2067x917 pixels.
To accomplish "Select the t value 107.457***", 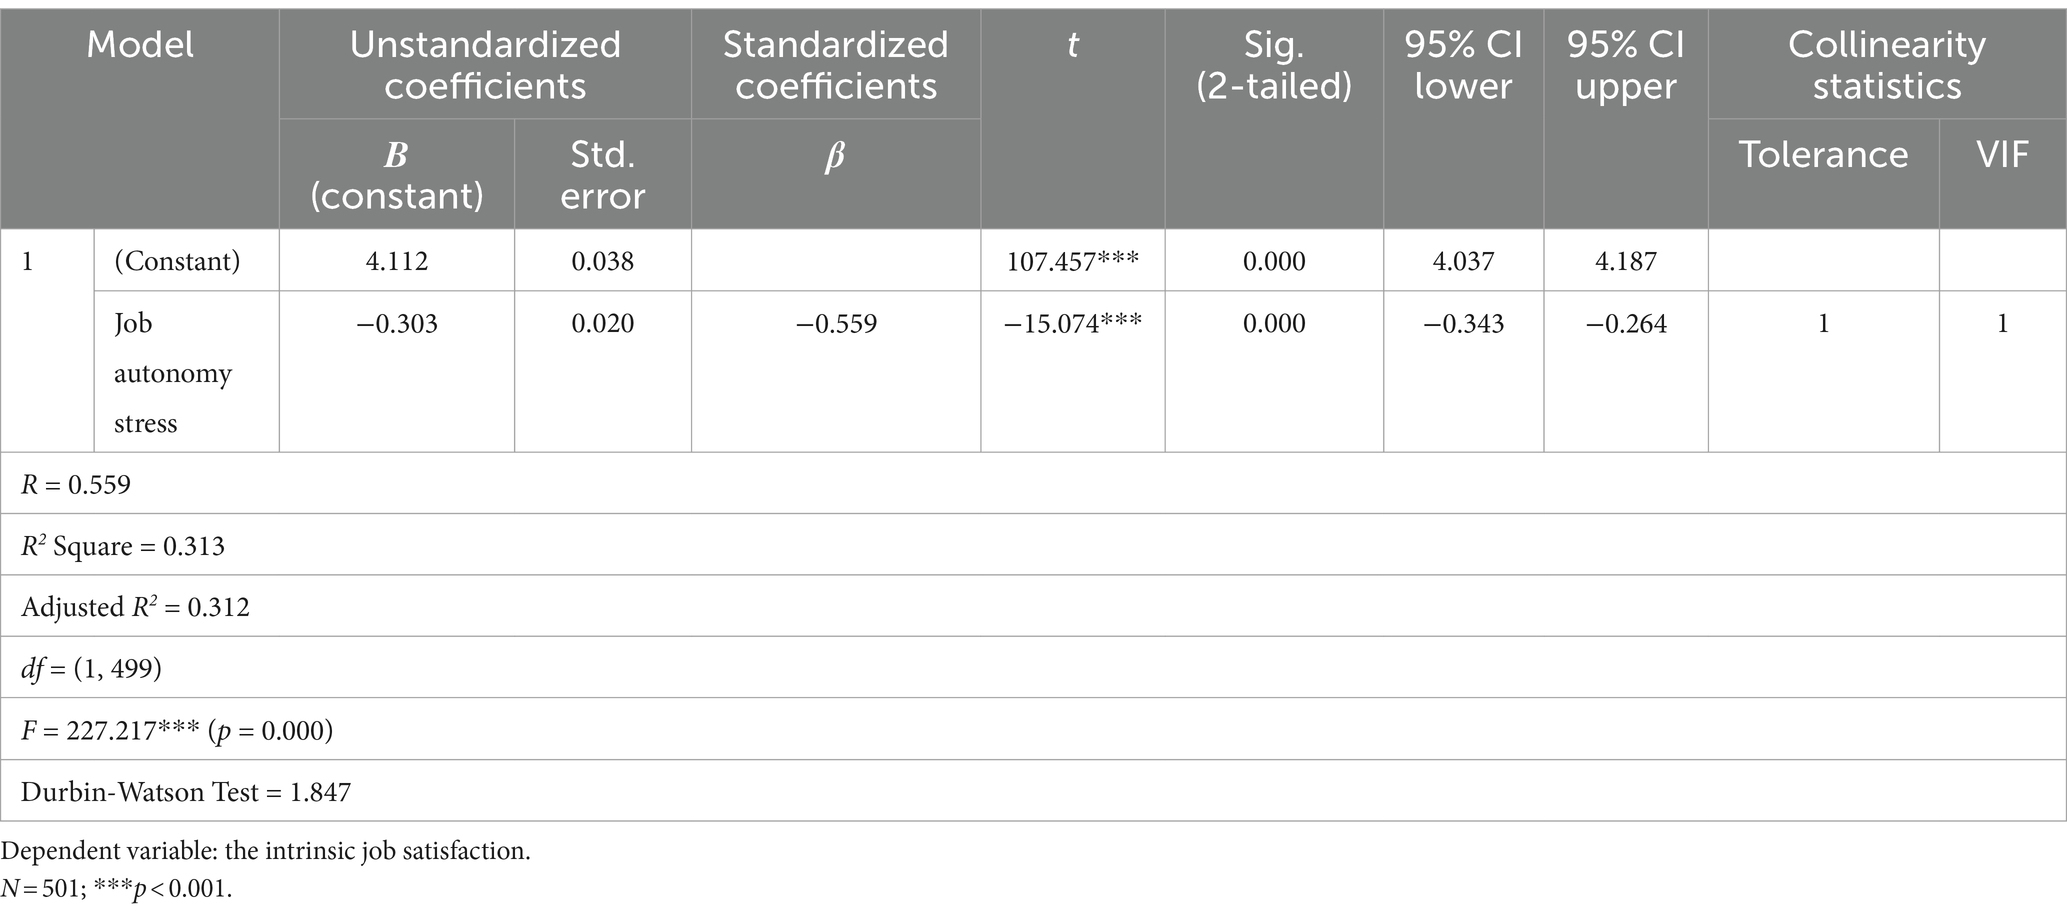I will pyautogui.click(x=1073, y=261).
